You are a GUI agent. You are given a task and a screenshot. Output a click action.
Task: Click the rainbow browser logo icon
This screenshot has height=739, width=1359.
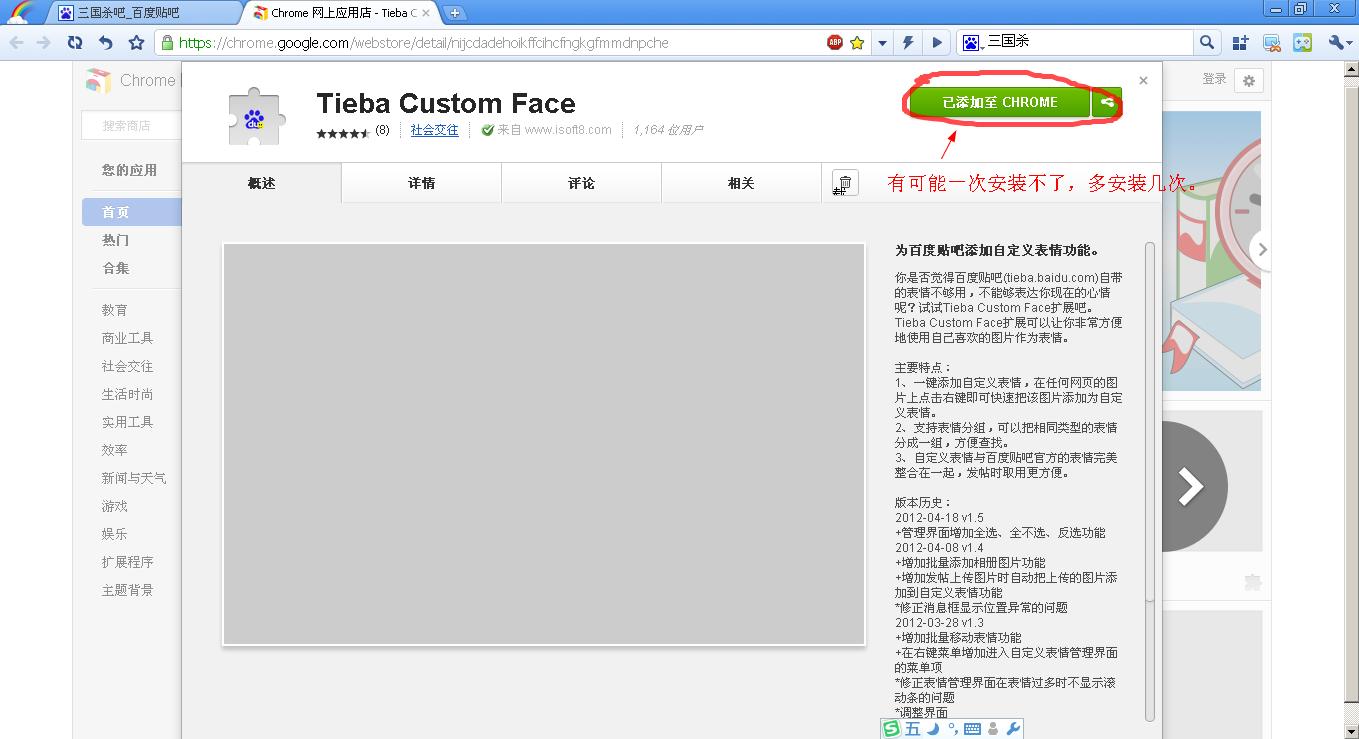[20, 12]
